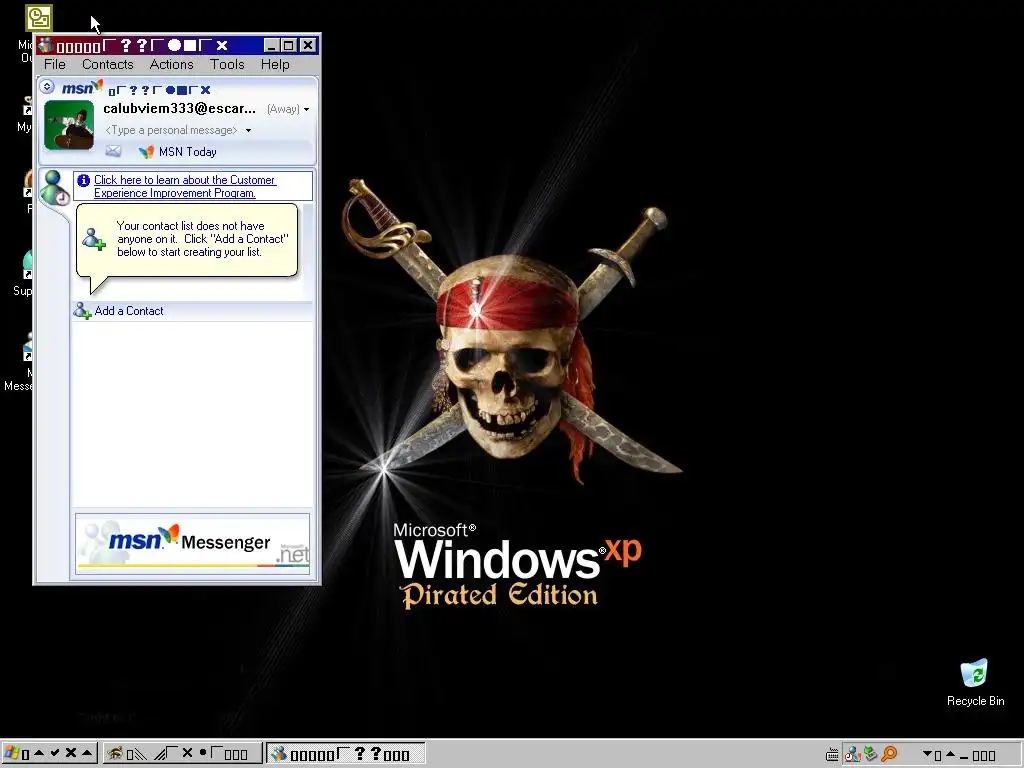Screen dimensions: 1024x768
Task: Close the MSN Messenger window
Action: [308, 45]
